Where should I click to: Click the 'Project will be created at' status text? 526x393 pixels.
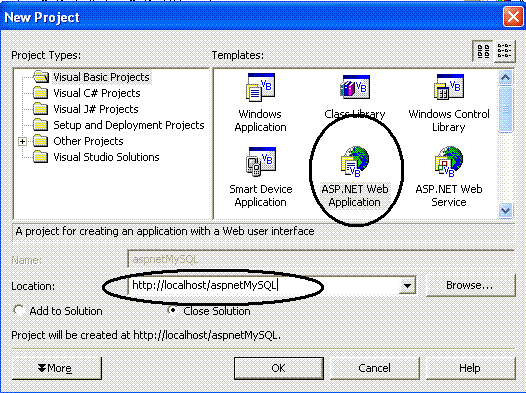tap(146, 335)
